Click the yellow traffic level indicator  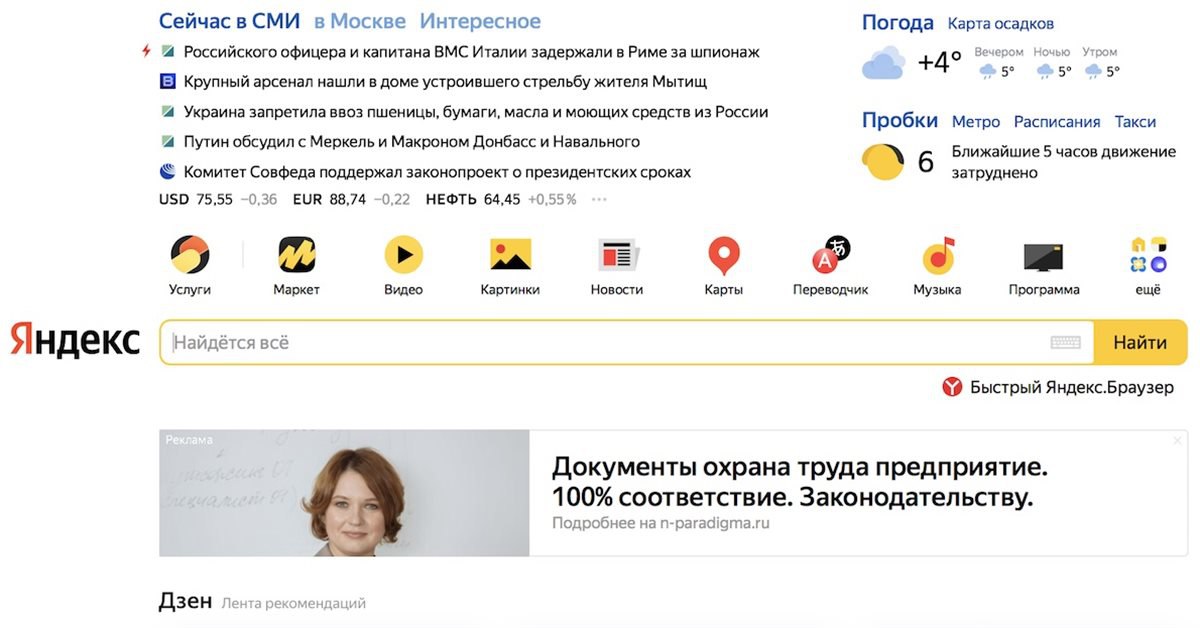tap(883, 162)
